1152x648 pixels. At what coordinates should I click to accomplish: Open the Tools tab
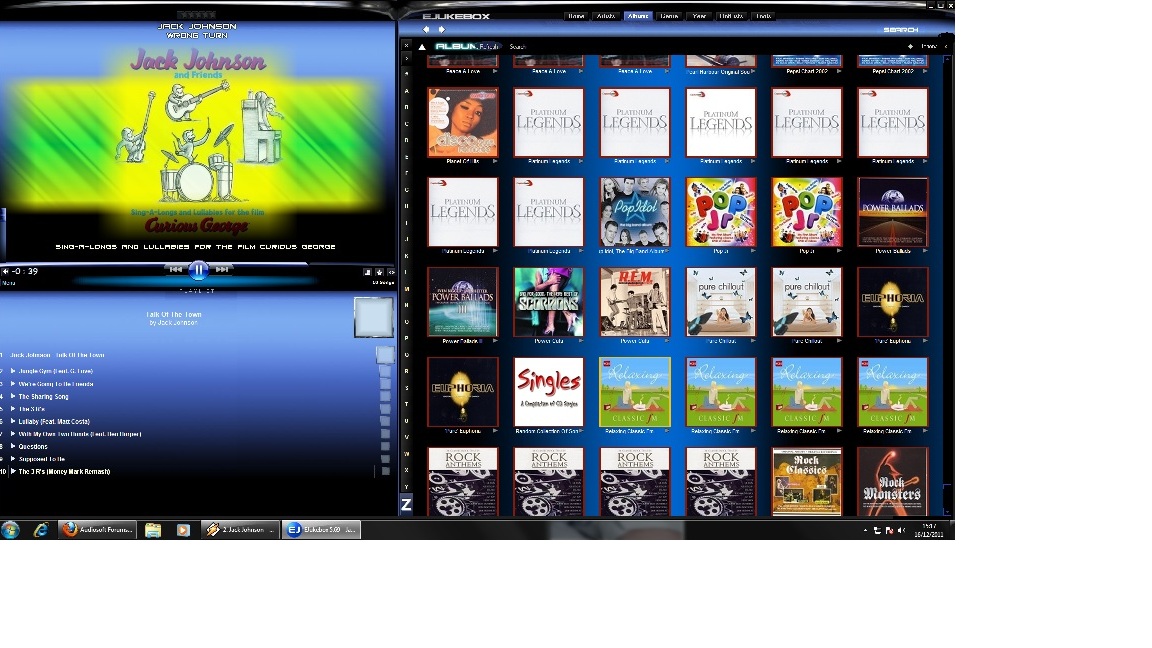764,15
